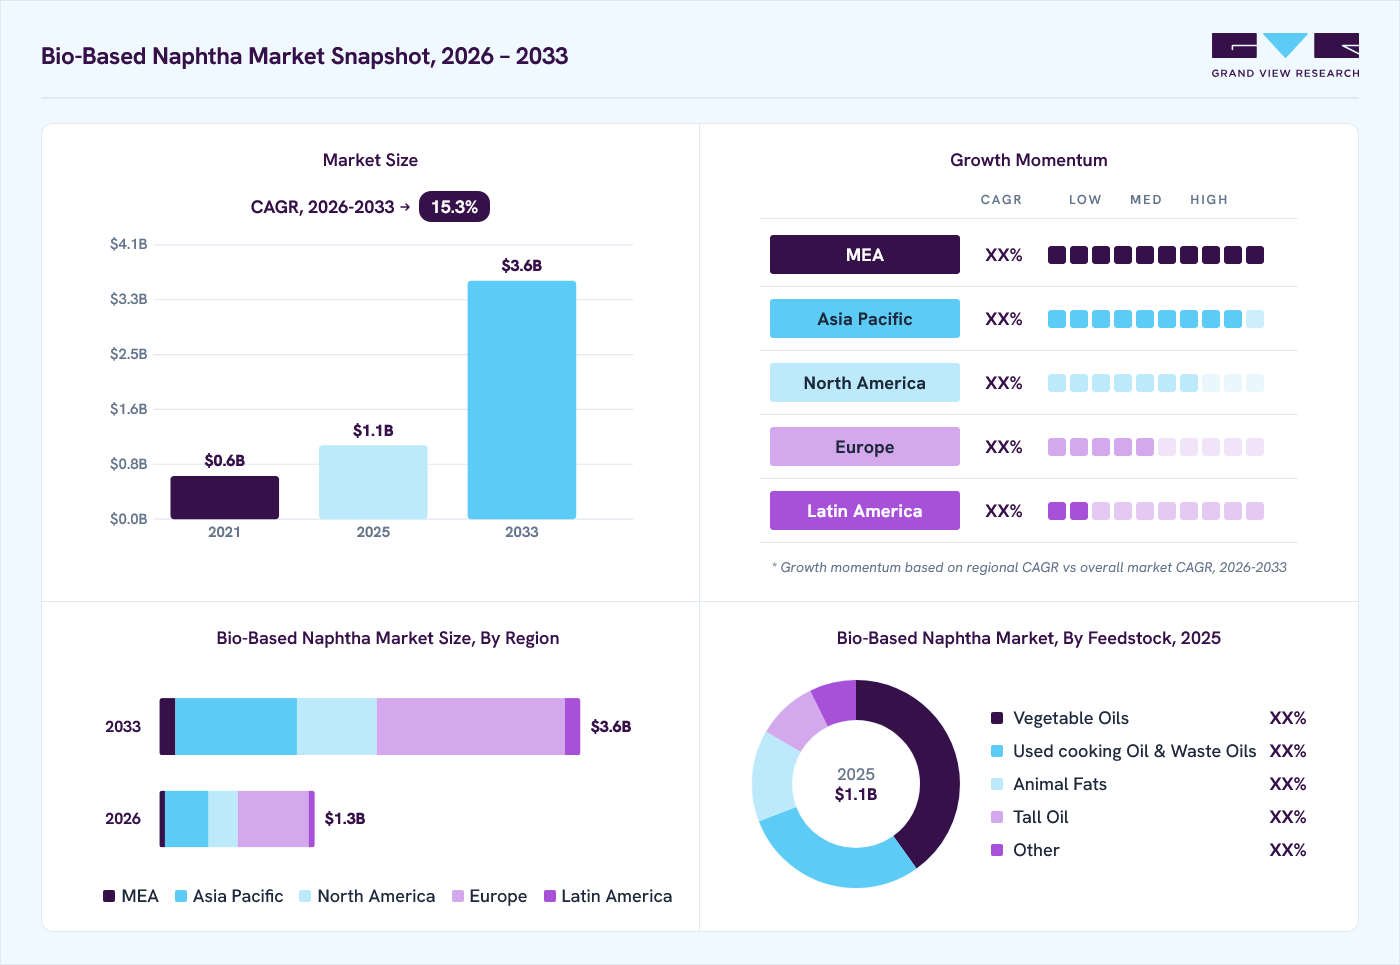Click the Asia Pacific momentum indicator squares

pyautogui.click(x=1156, y=319)
